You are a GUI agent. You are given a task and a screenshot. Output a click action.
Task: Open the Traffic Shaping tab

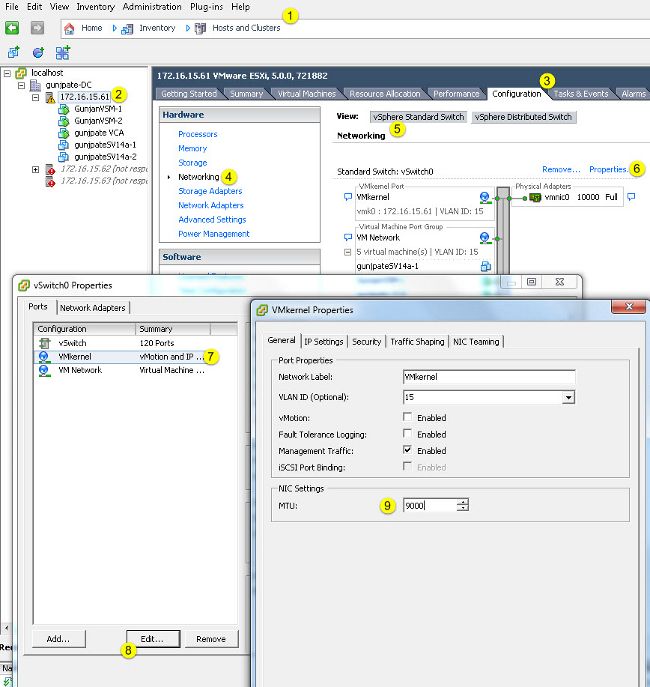point(417,342)
